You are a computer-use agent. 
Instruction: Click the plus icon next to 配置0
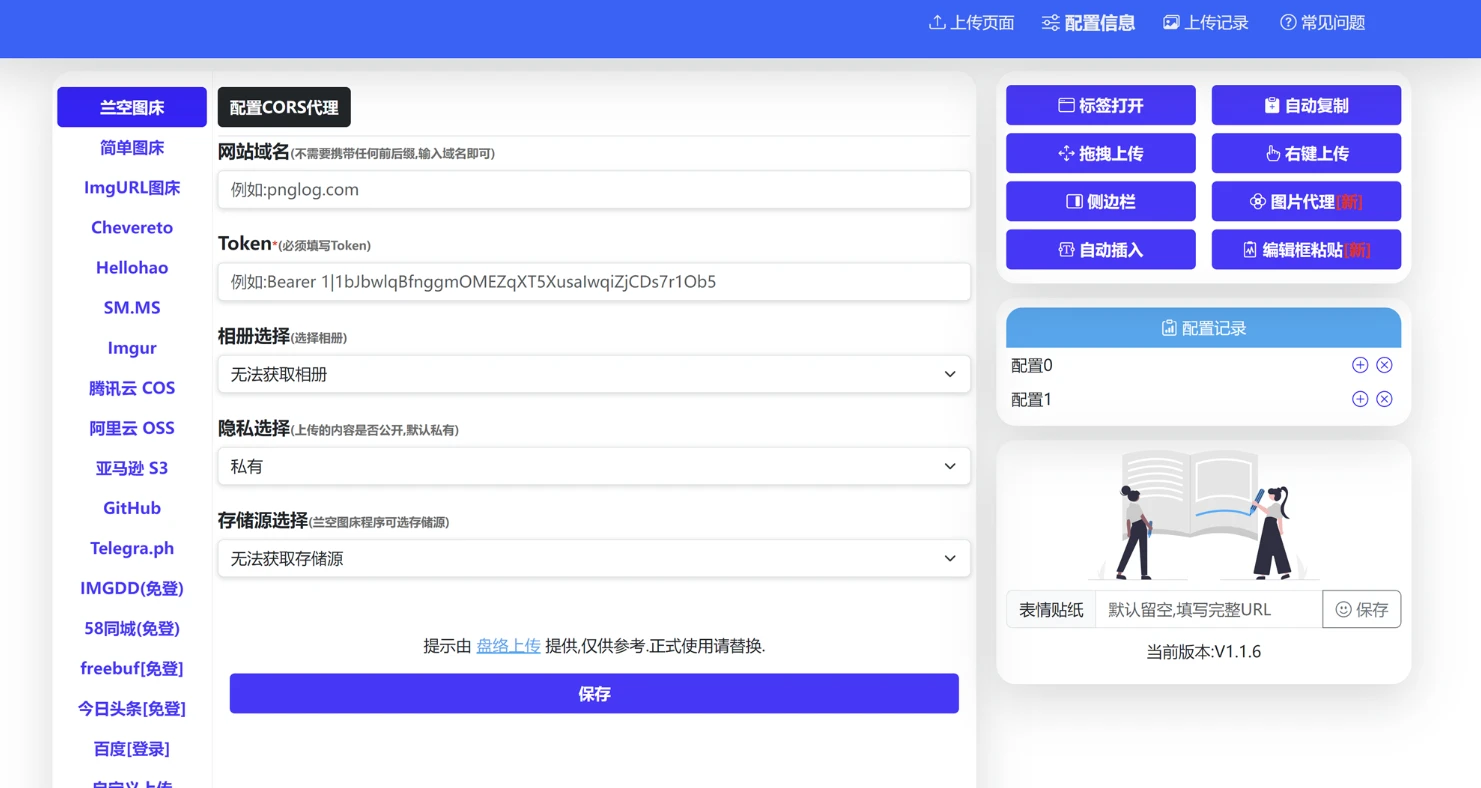pyautogui.click(x=1359, y=365)
